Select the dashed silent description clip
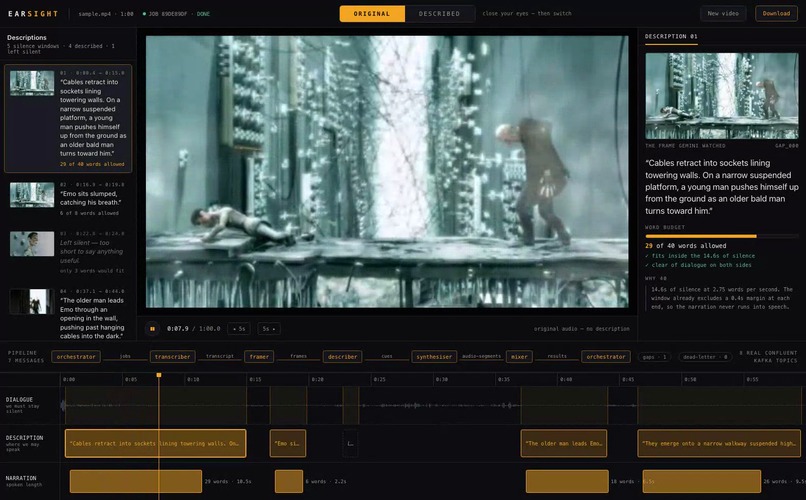Image resolution: width=806 pixels, height=500 pixels. click(350, 443)
